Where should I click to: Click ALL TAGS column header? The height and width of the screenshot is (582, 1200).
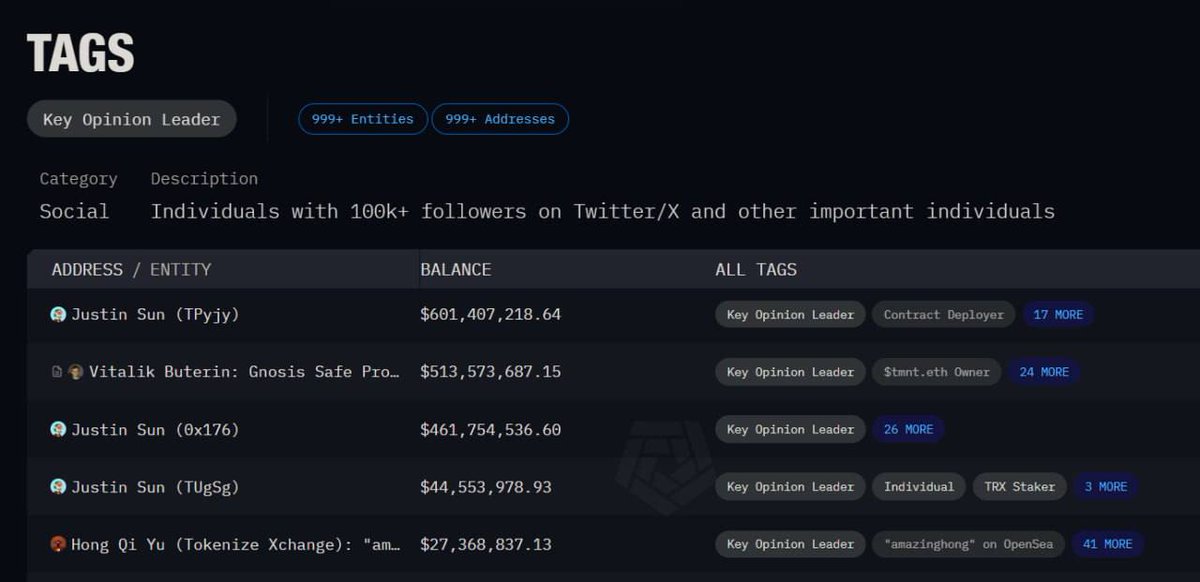[756, 270]
